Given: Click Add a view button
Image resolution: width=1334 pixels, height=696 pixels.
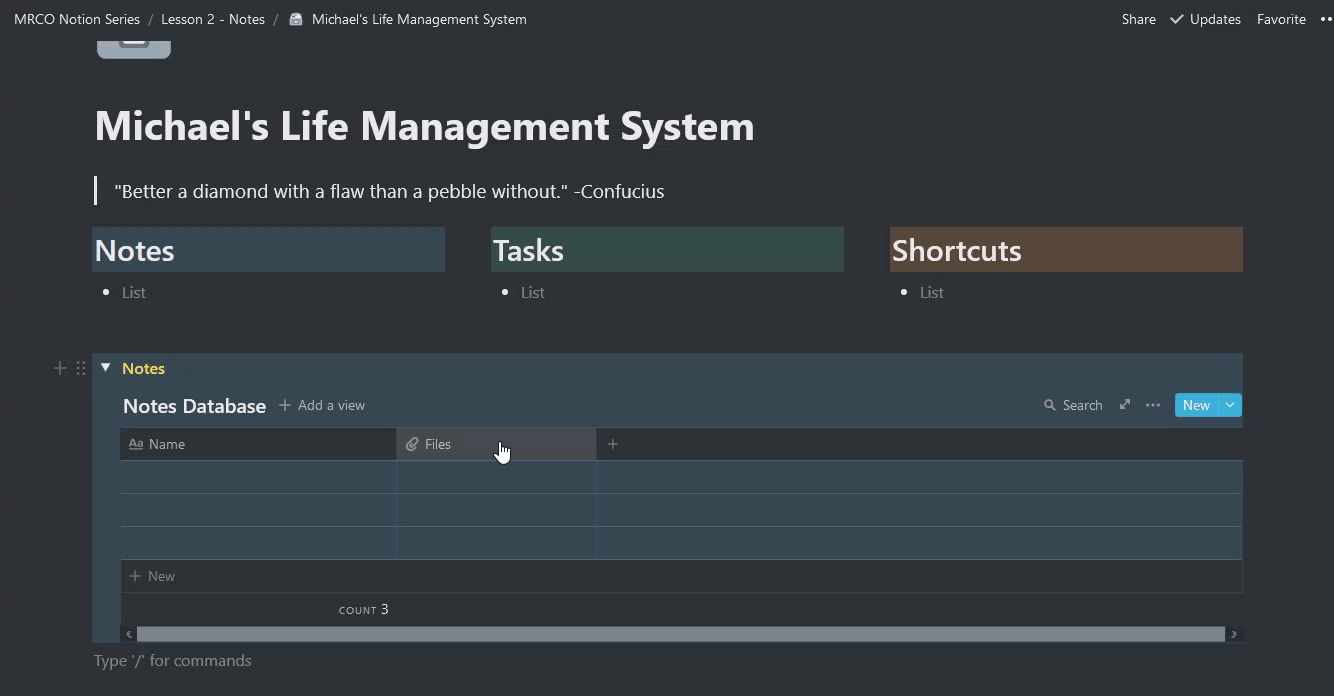Looking at the screenshot, I should [x=322, y=405].
